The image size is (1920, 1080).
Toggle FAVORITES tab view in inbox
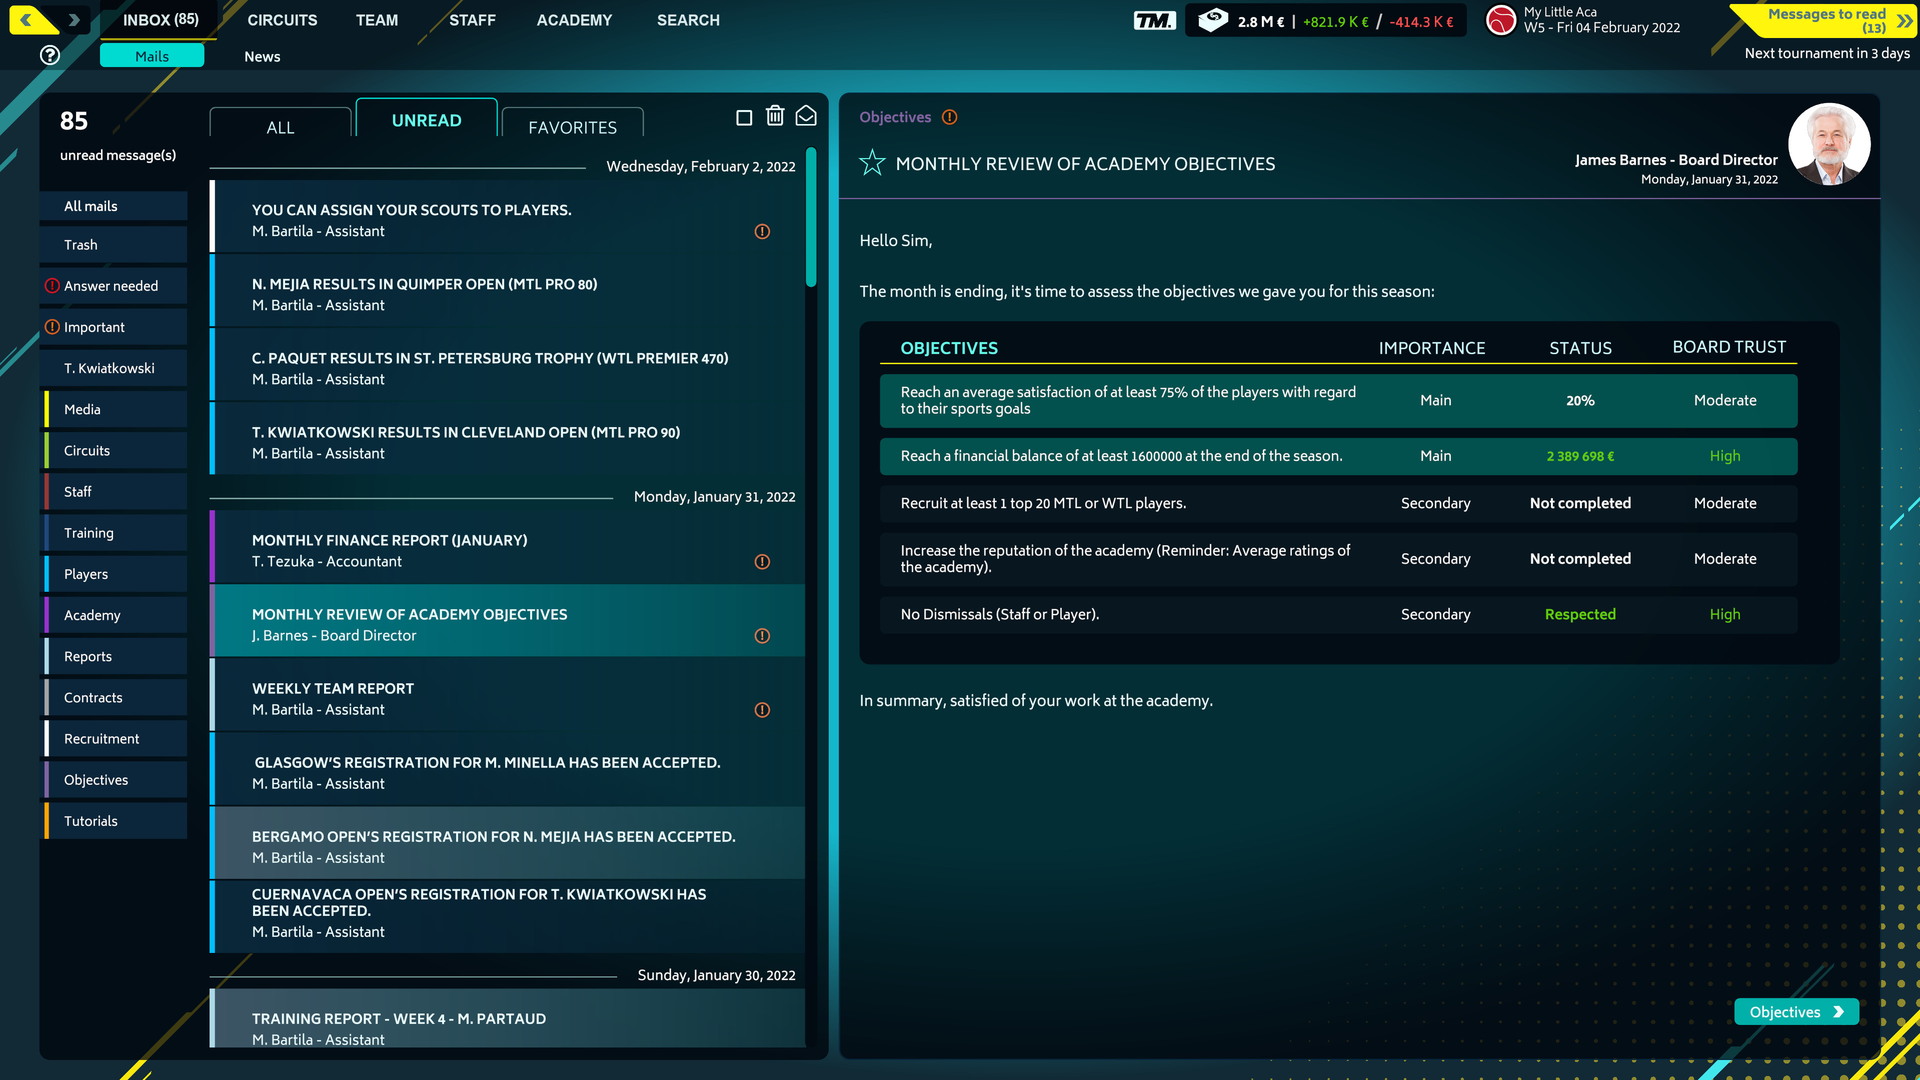click(x=571, y=127)
